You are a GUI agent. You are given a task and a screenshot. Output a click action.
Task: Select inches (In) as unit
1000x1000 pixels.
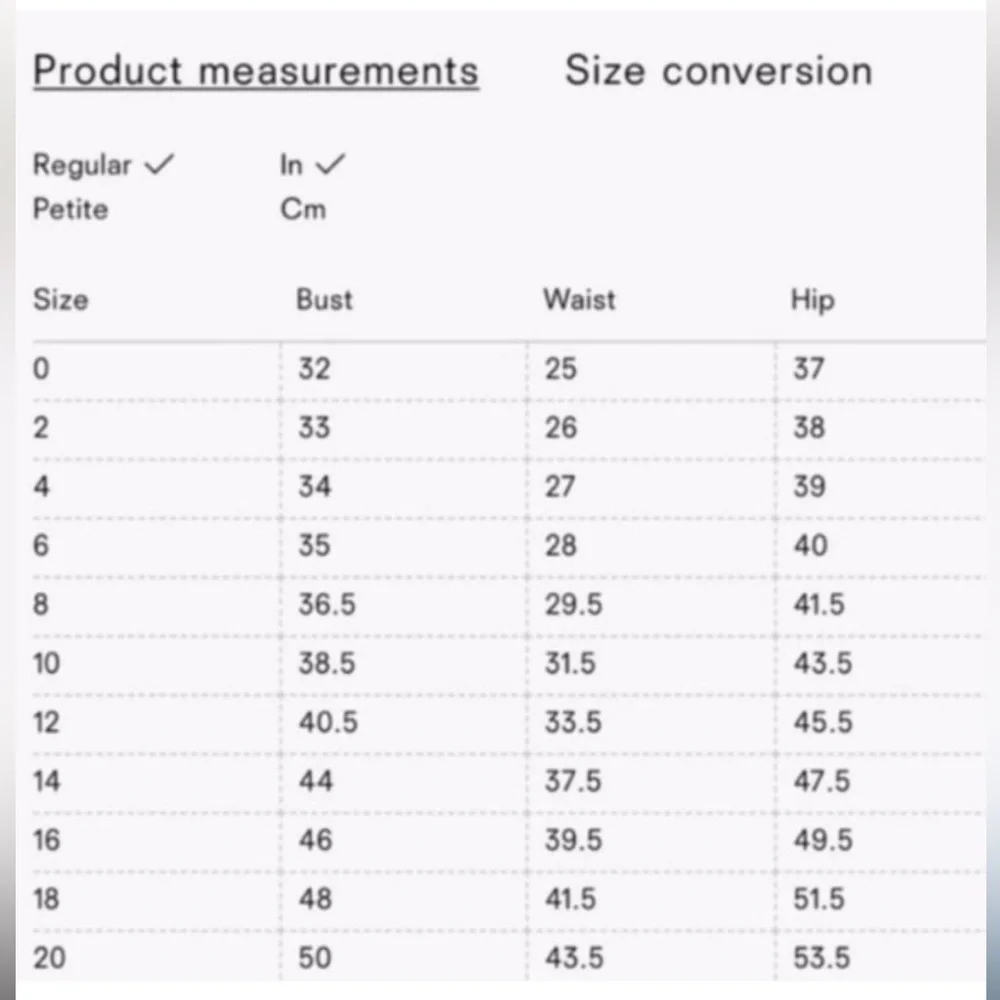(291, 165)
